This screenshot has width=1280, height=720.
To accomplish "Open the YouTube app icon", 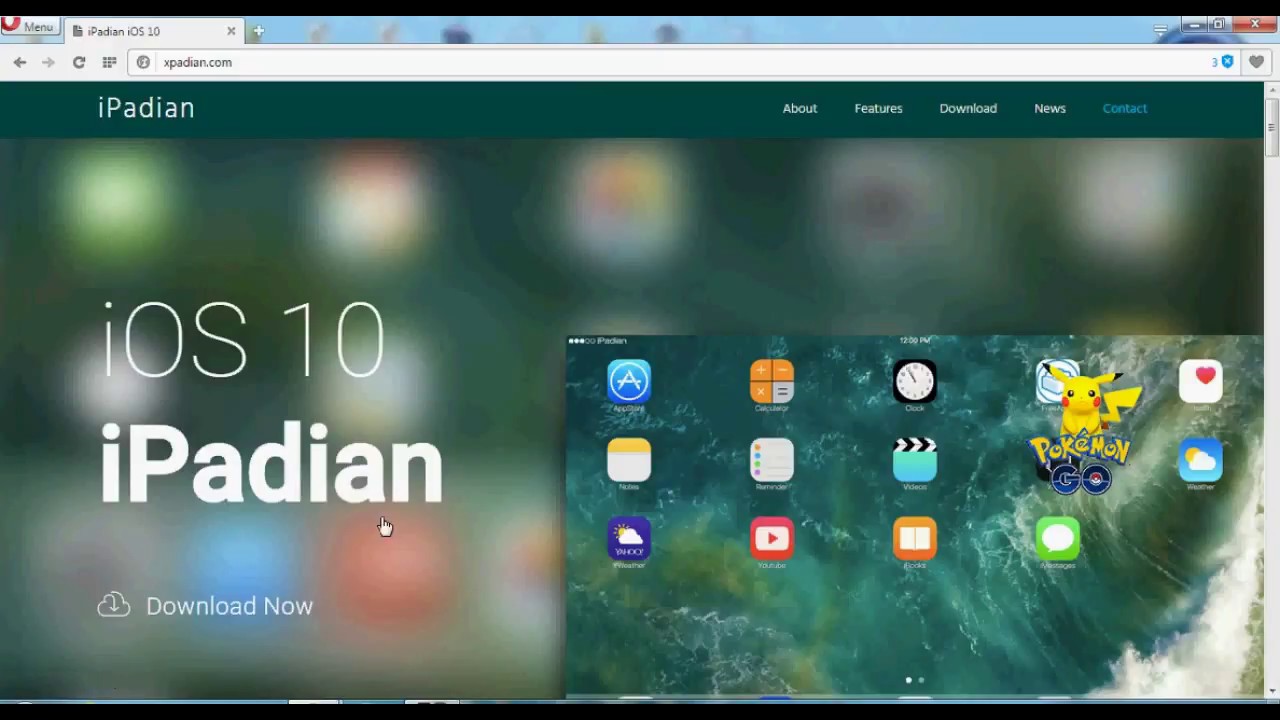I will pyautogui.click(x=772, y=539).
